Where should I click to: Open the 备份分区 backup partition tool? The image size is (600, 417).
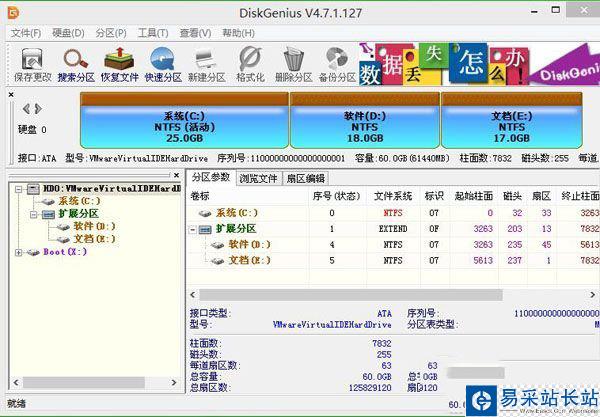coord(337,65)
